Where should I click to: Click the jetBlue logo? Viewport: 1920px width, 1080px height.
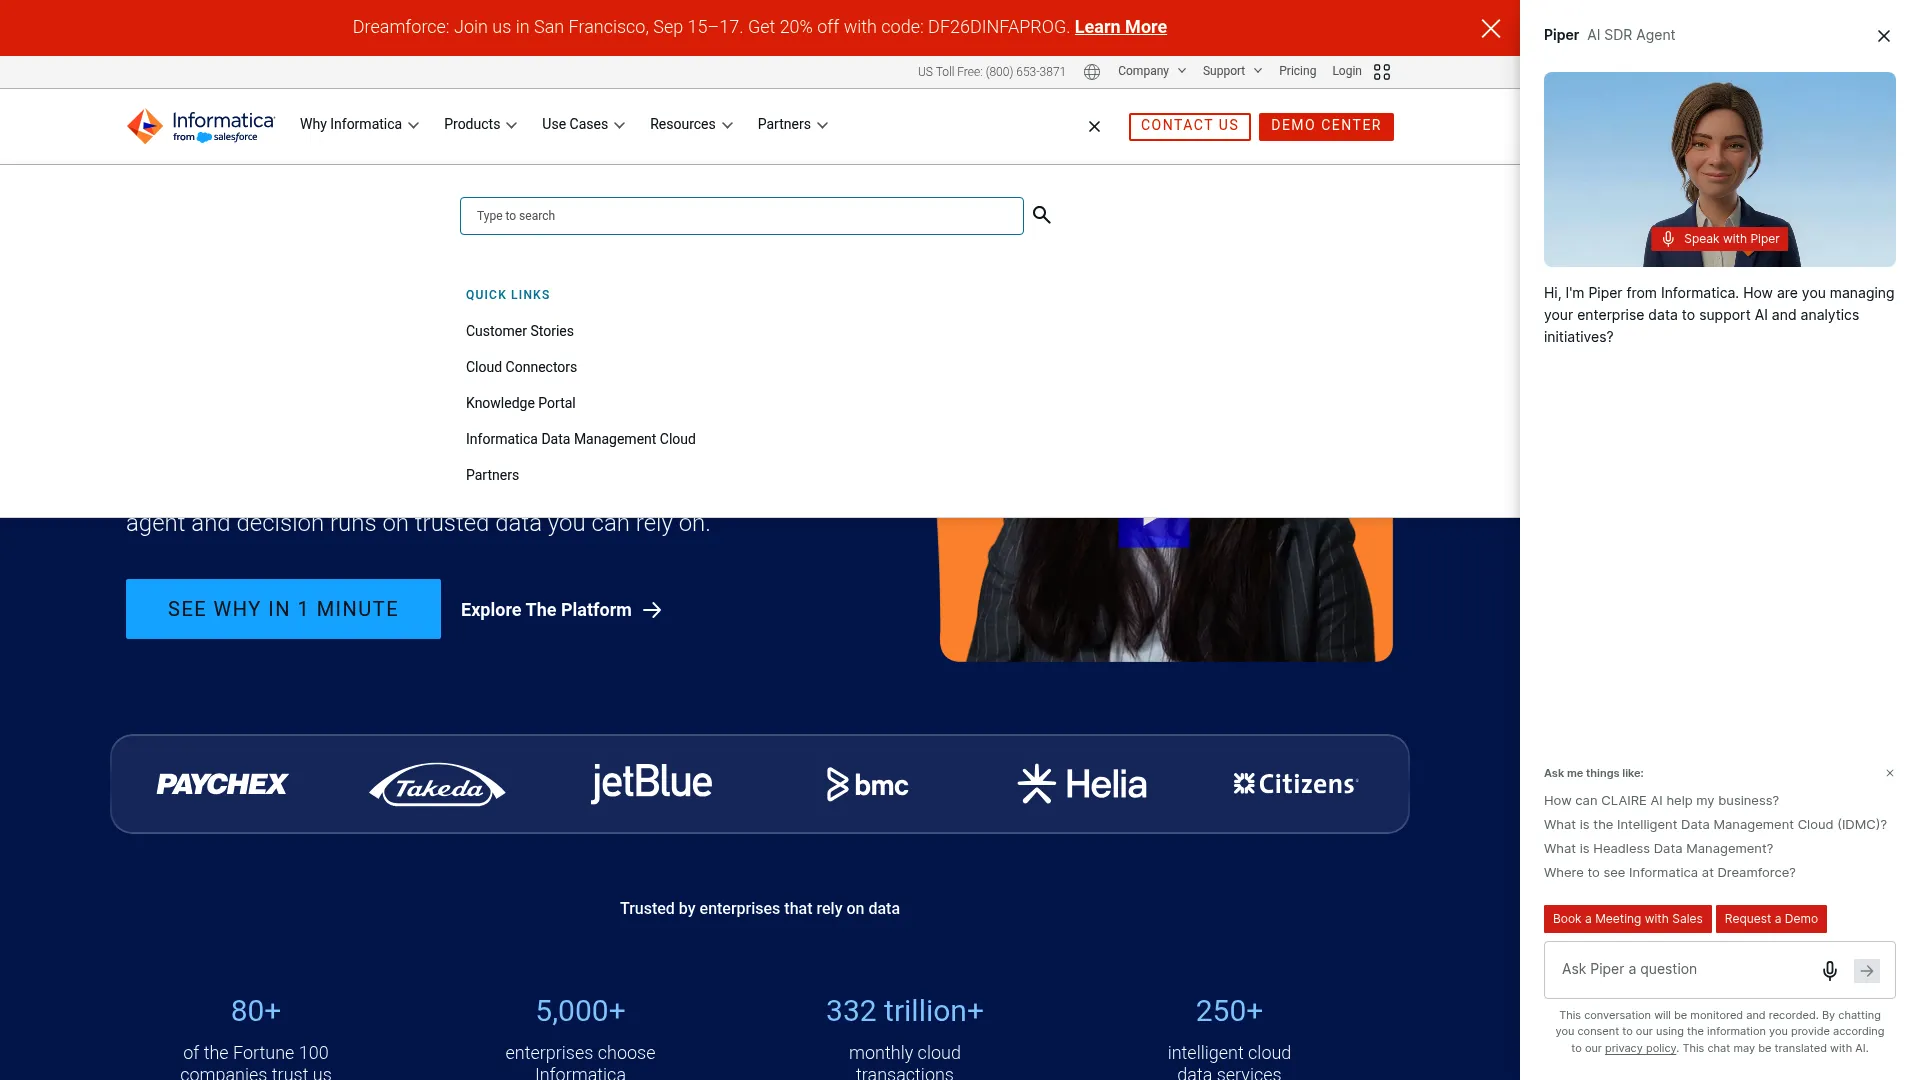click(651, 783)
